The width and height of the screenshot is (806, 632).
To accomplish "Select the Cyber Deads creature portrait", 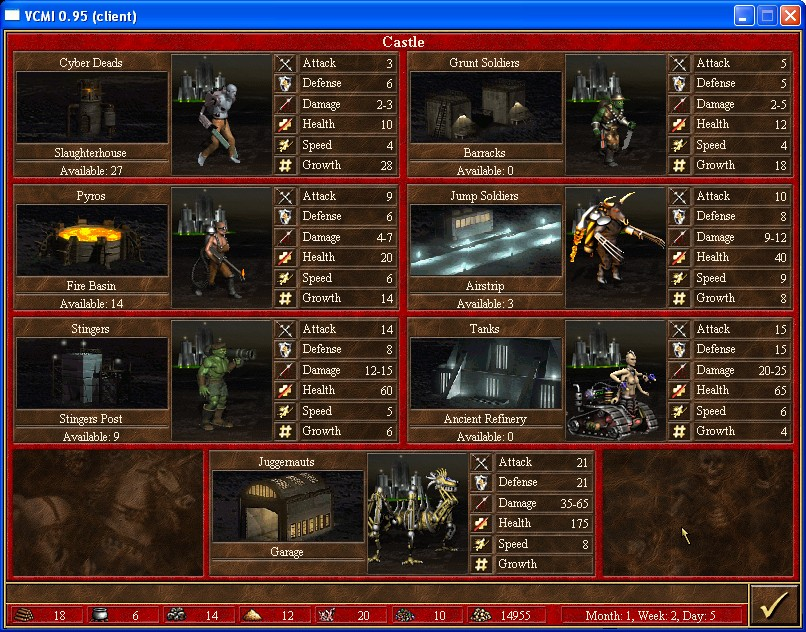I will (222, 114).
